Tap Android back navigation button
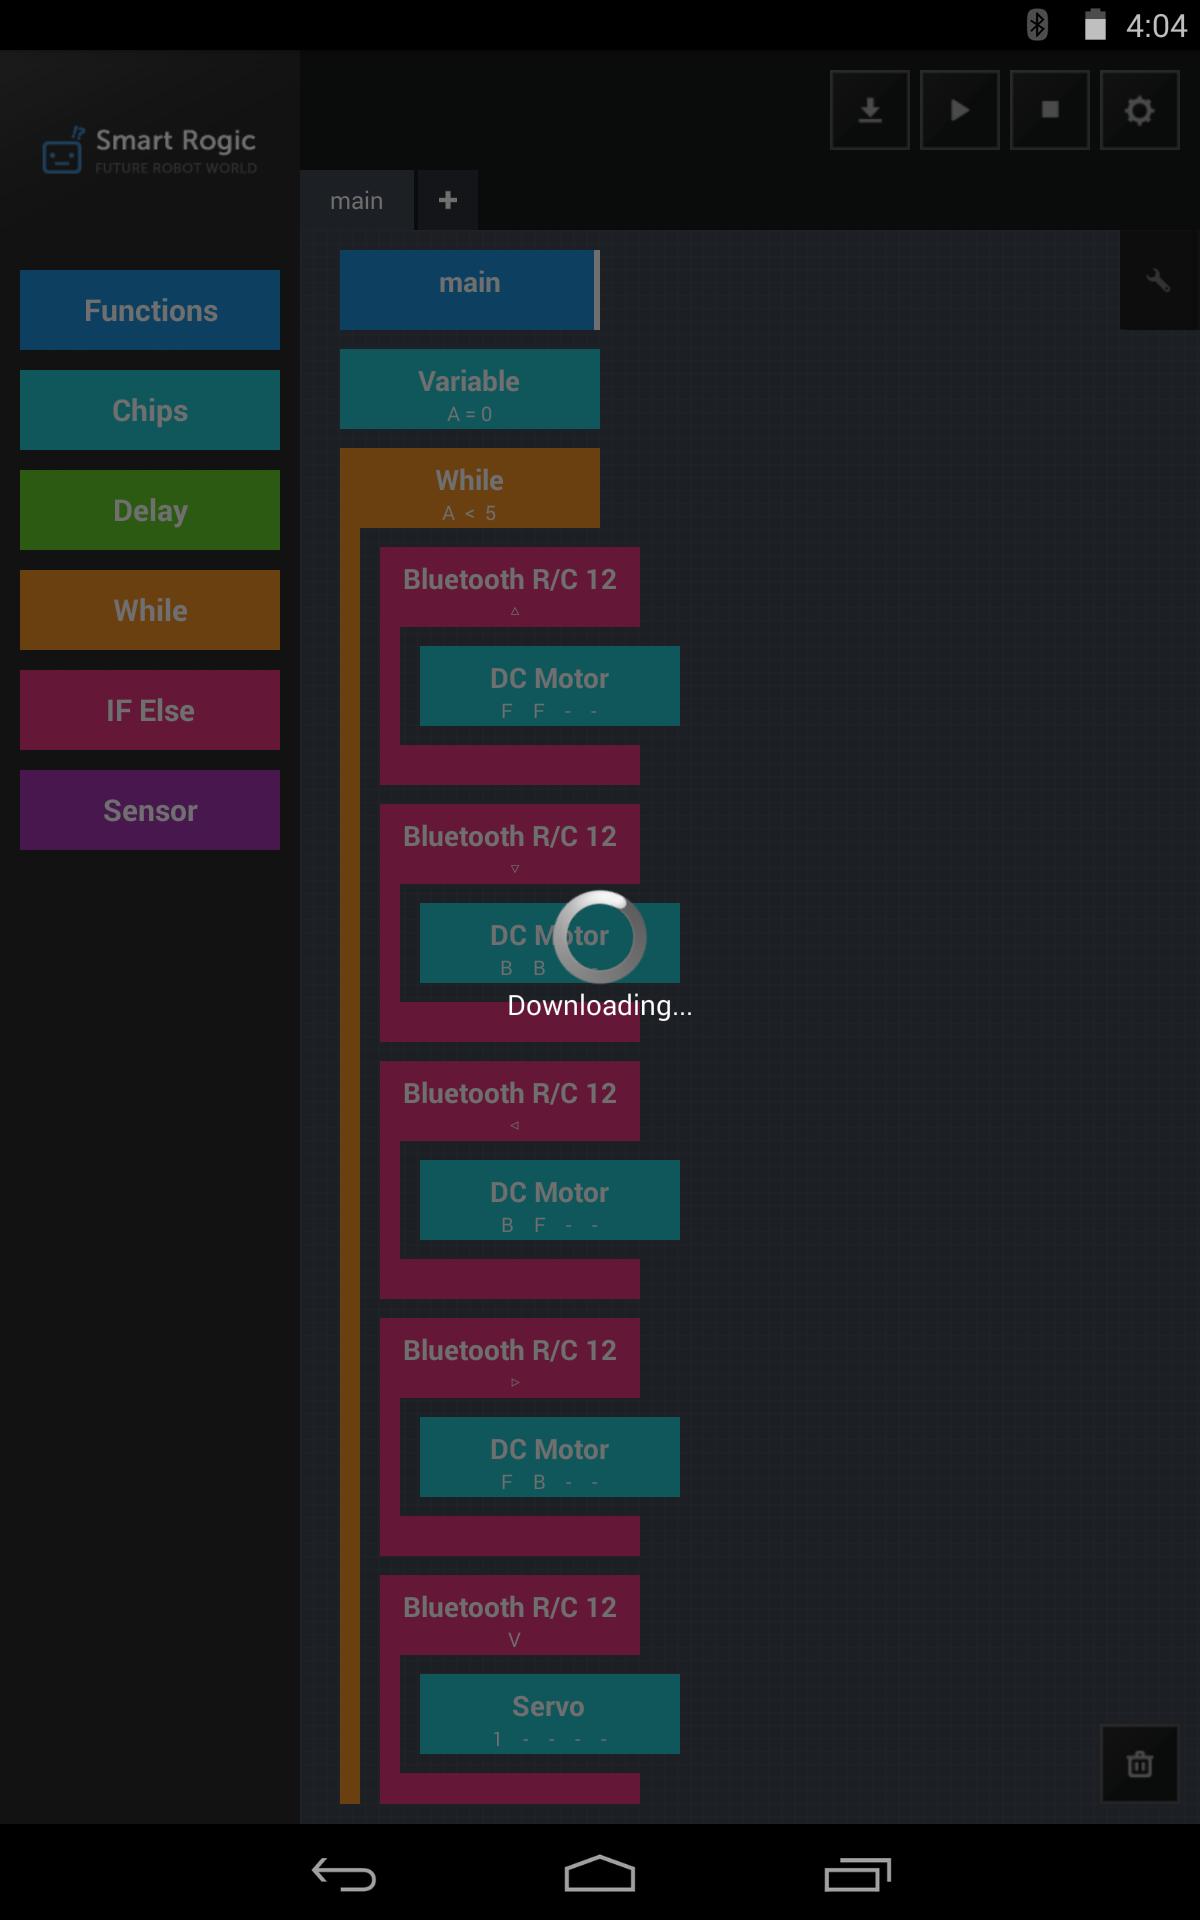 tap(343, 1874)
